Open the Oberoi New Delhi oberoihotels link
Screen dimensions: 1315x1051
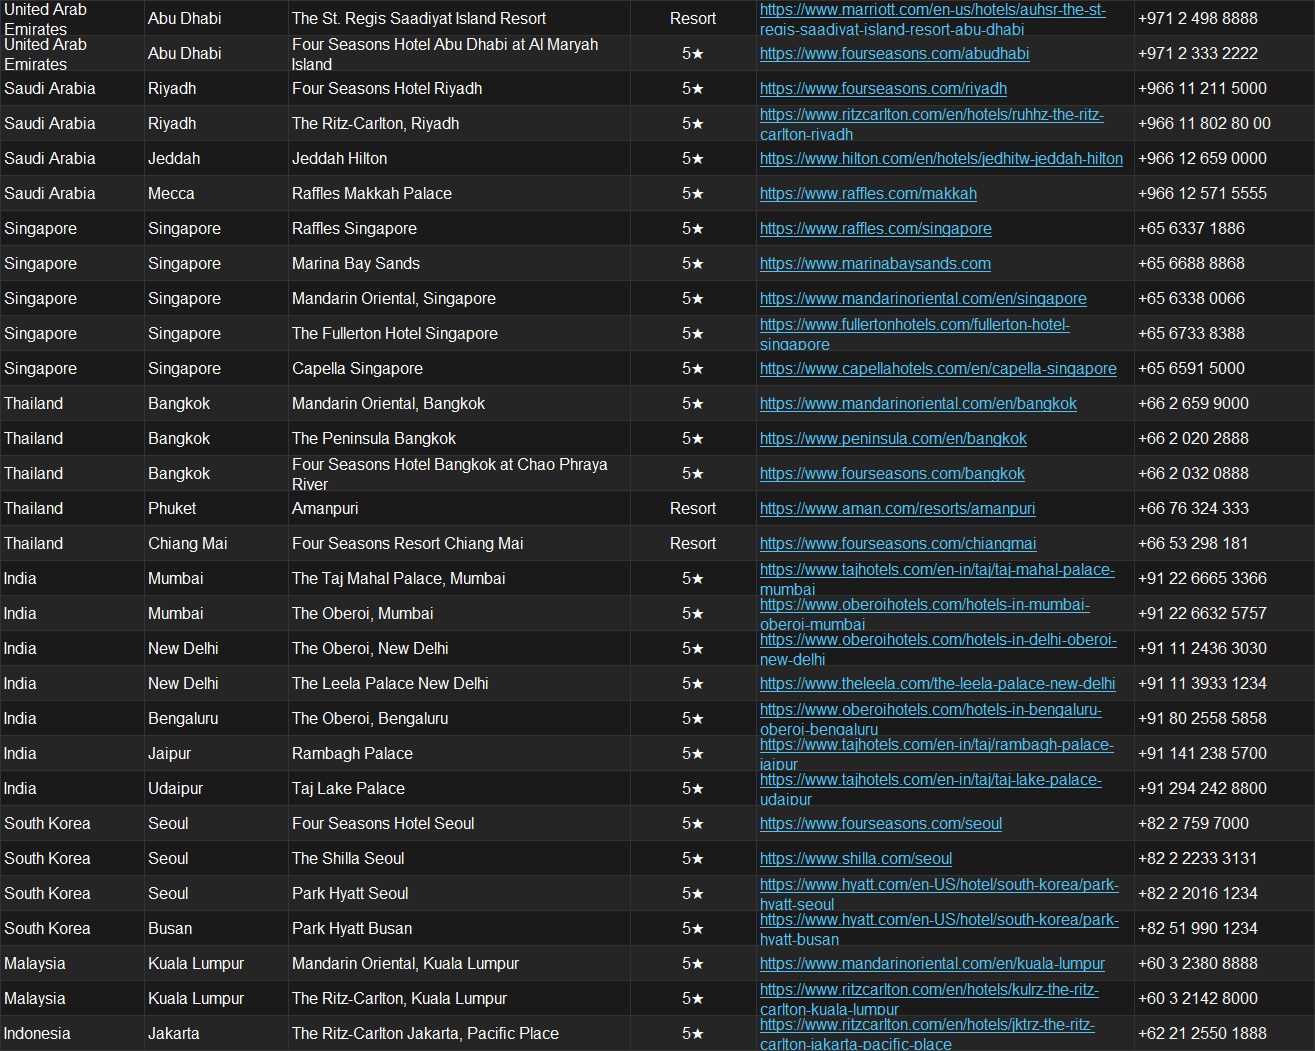[x=938, y=649]
